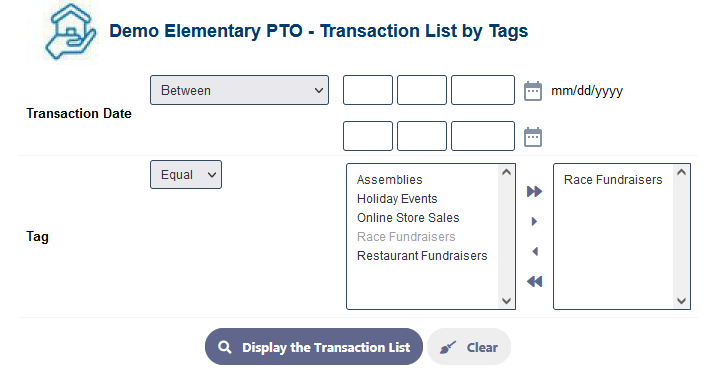Click the broom icon on Clear button
719x369 pixels.
[448, 347]
